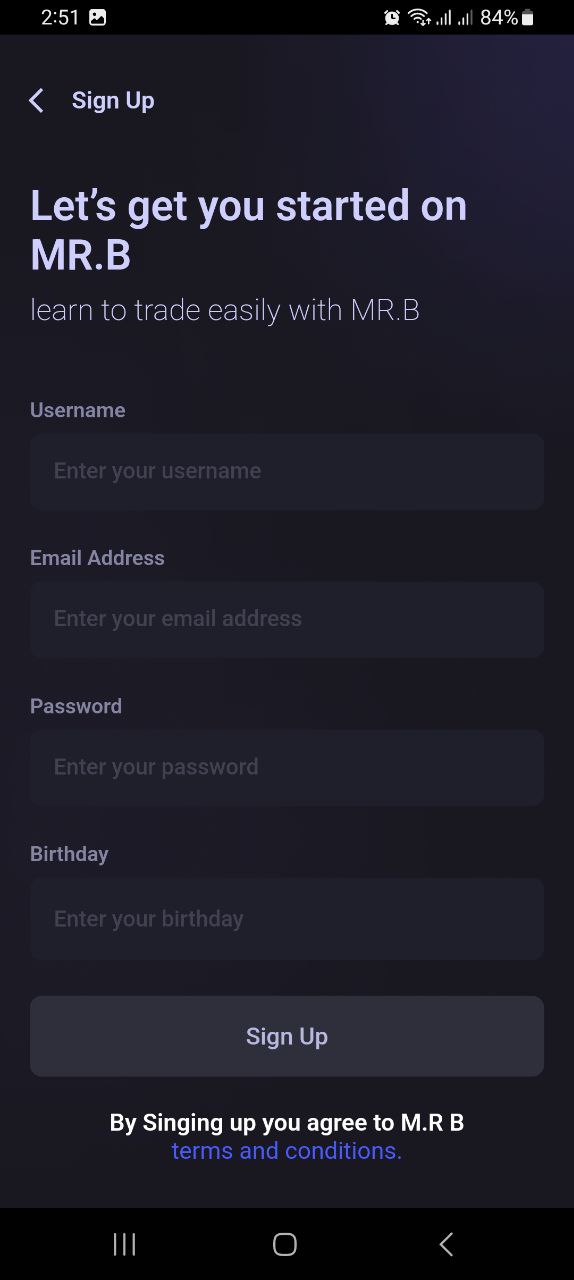Tap the back chevron beside Sign Up
Screen dimensions: 574x1280
tap(36, 100)
